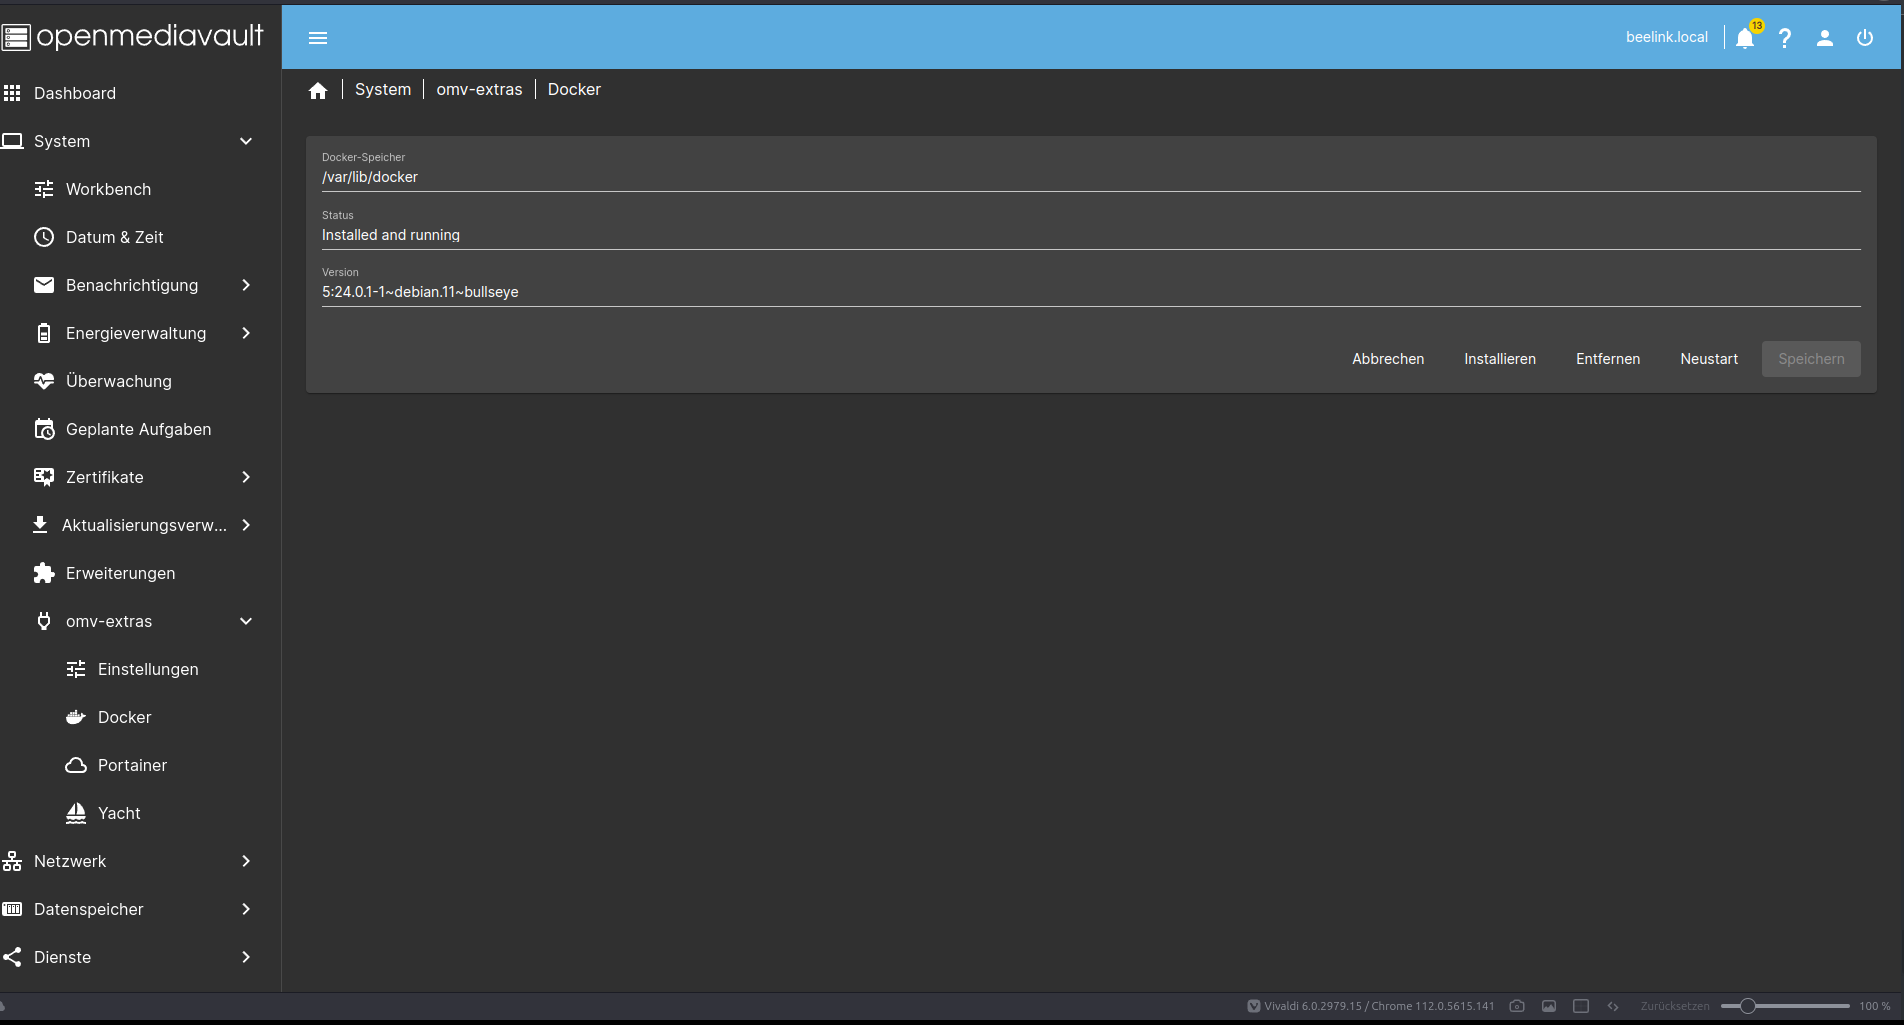Click the Speichern button
The image size is (1904, 1025).
click(1811, 359)
